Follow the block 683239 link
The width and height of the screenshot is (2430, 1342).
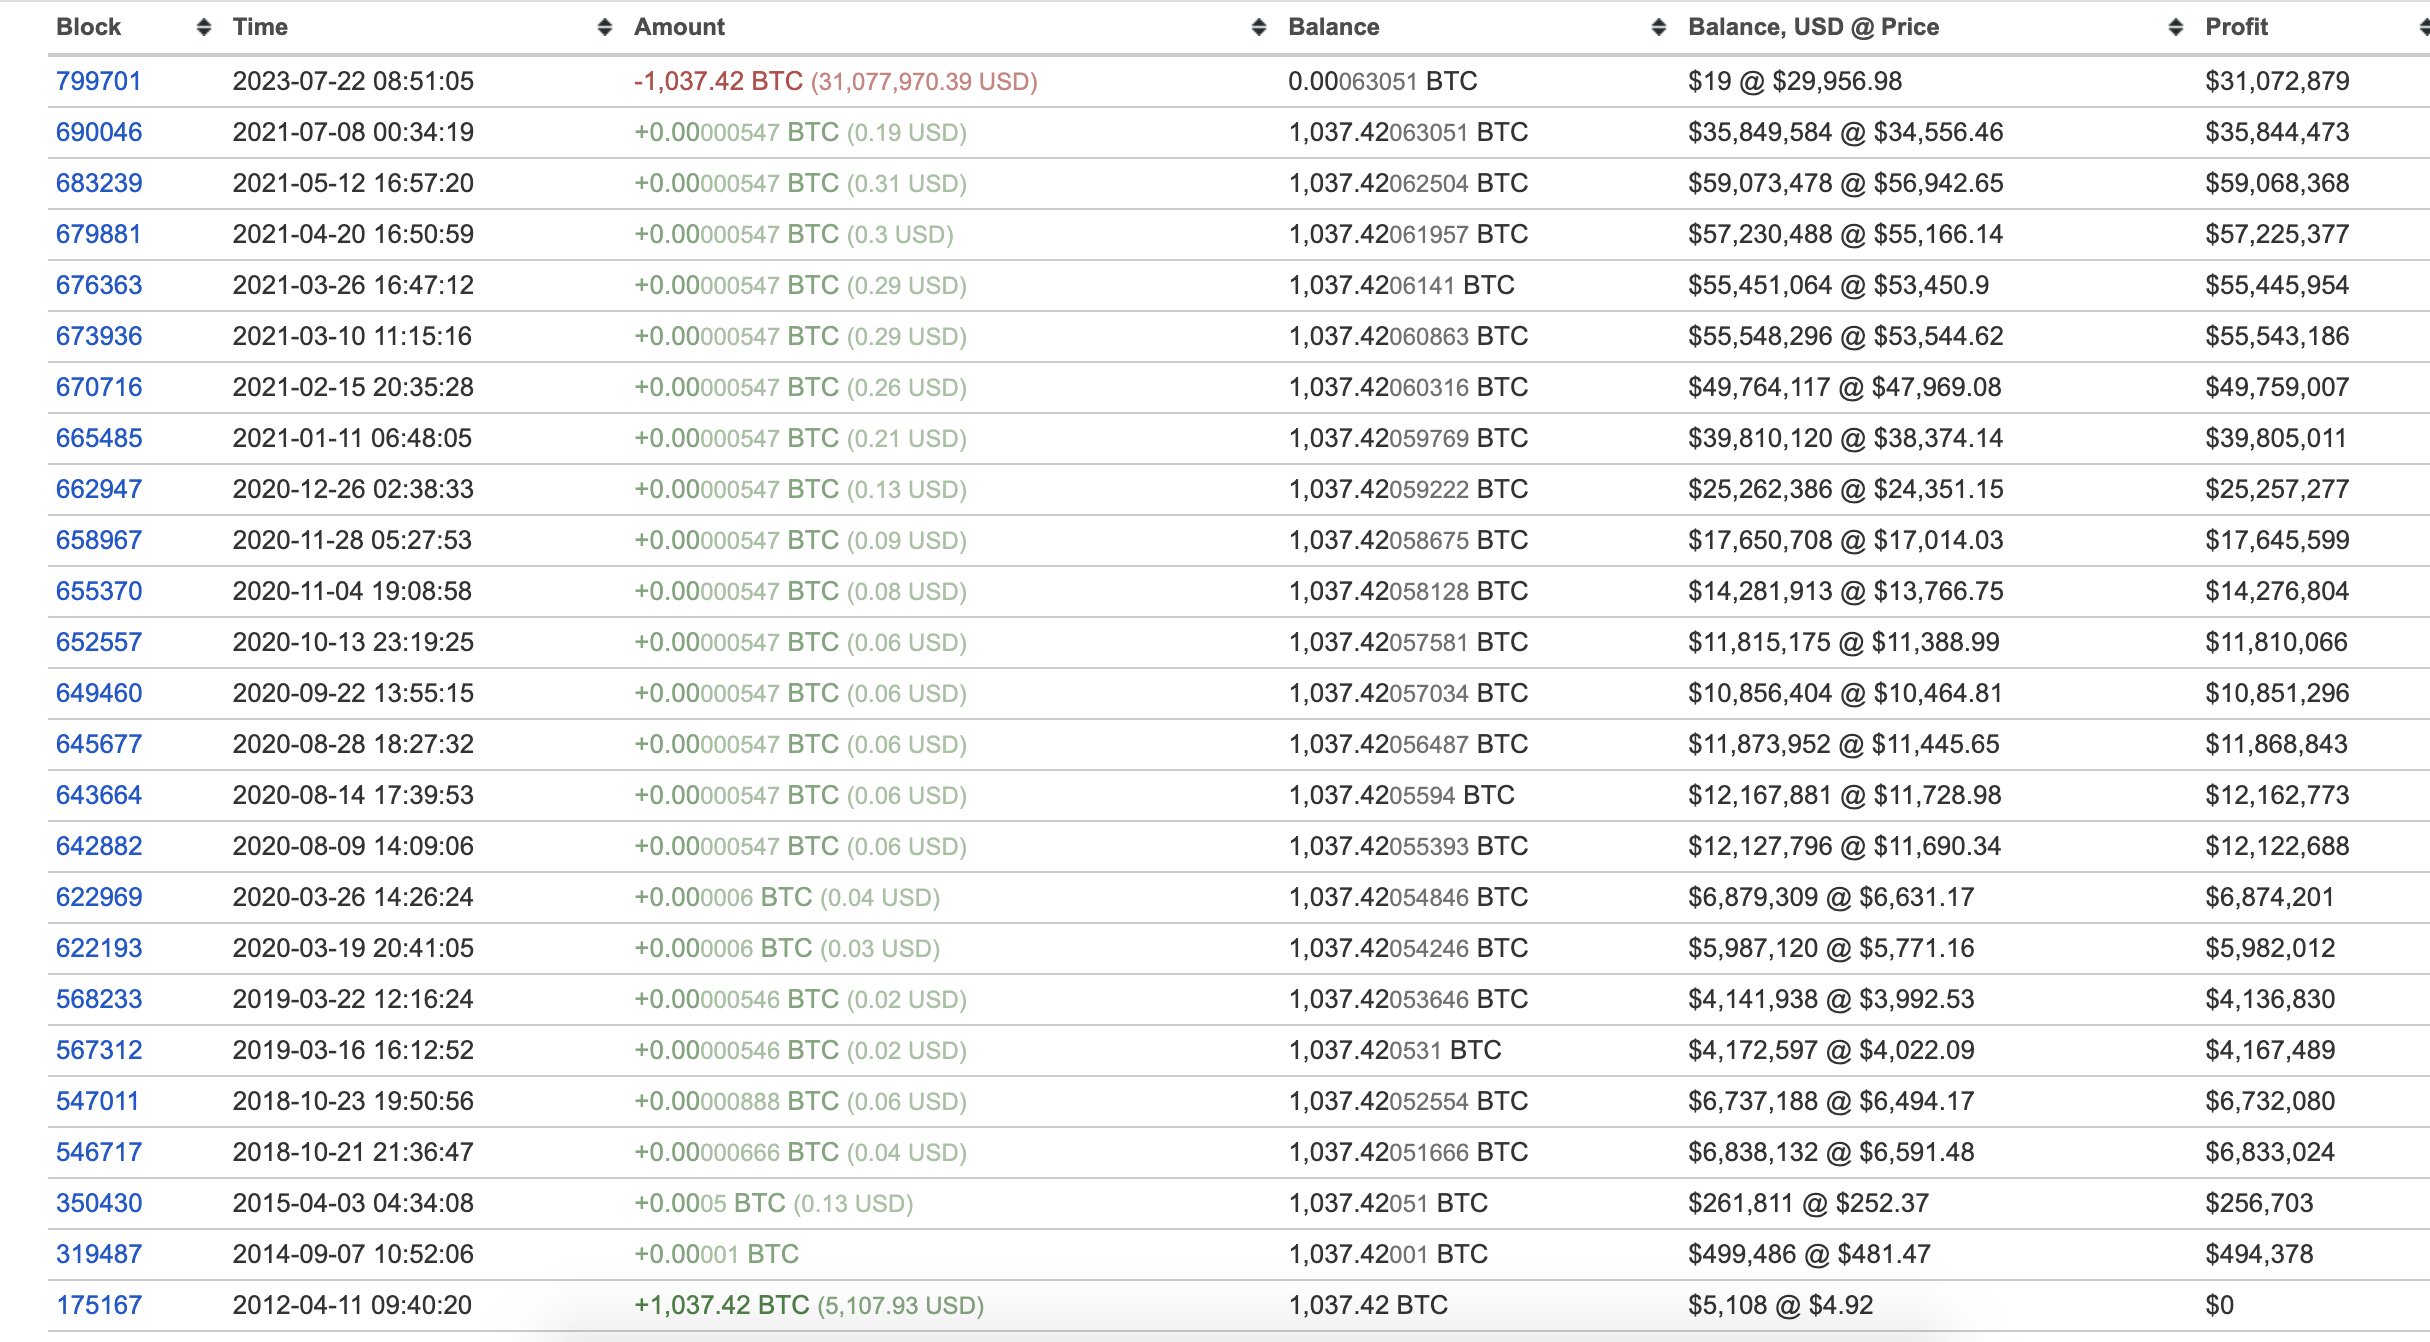coord(98,183)
